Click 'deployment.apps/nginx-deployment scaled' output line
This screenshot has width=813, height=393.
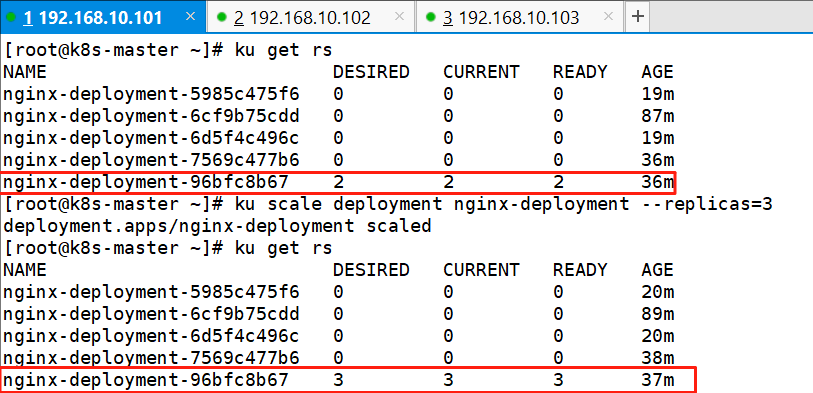[217, 226]
